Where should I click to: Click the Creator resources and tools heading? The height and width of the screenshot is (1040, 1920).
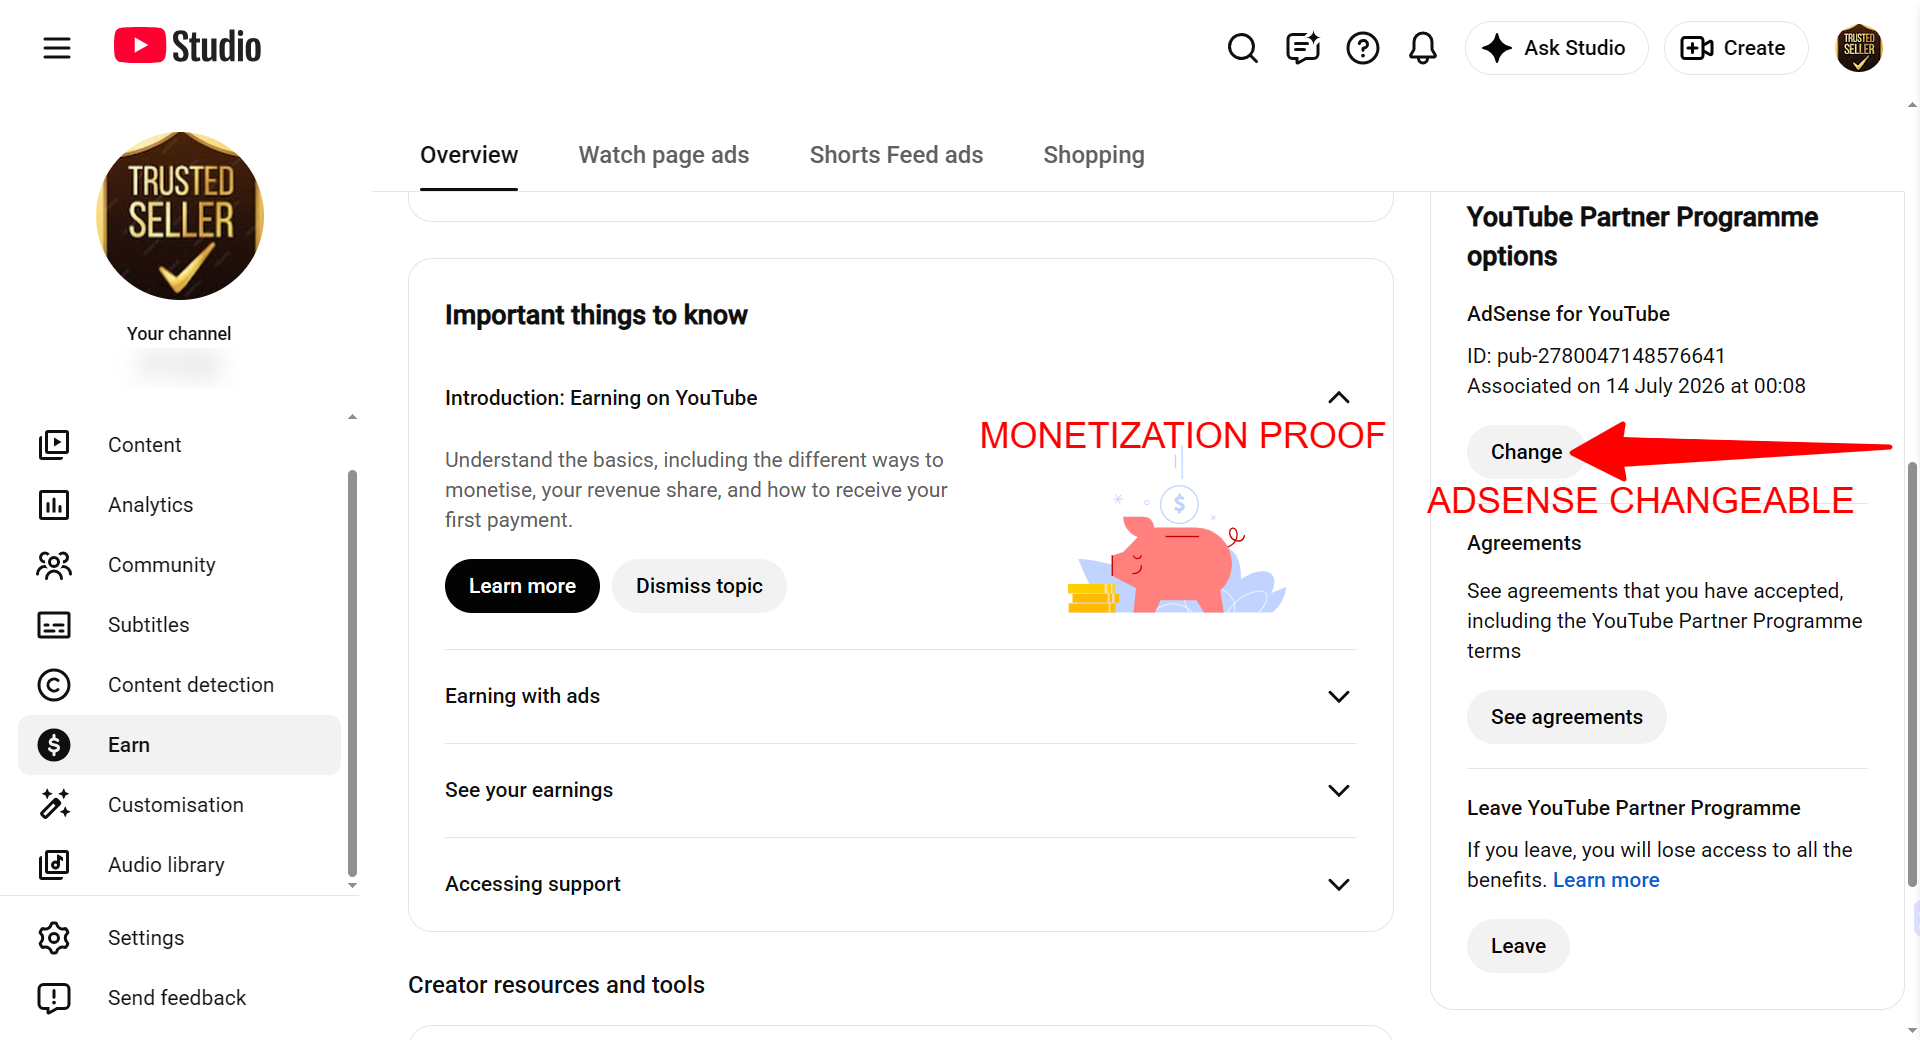pos(556,985)
